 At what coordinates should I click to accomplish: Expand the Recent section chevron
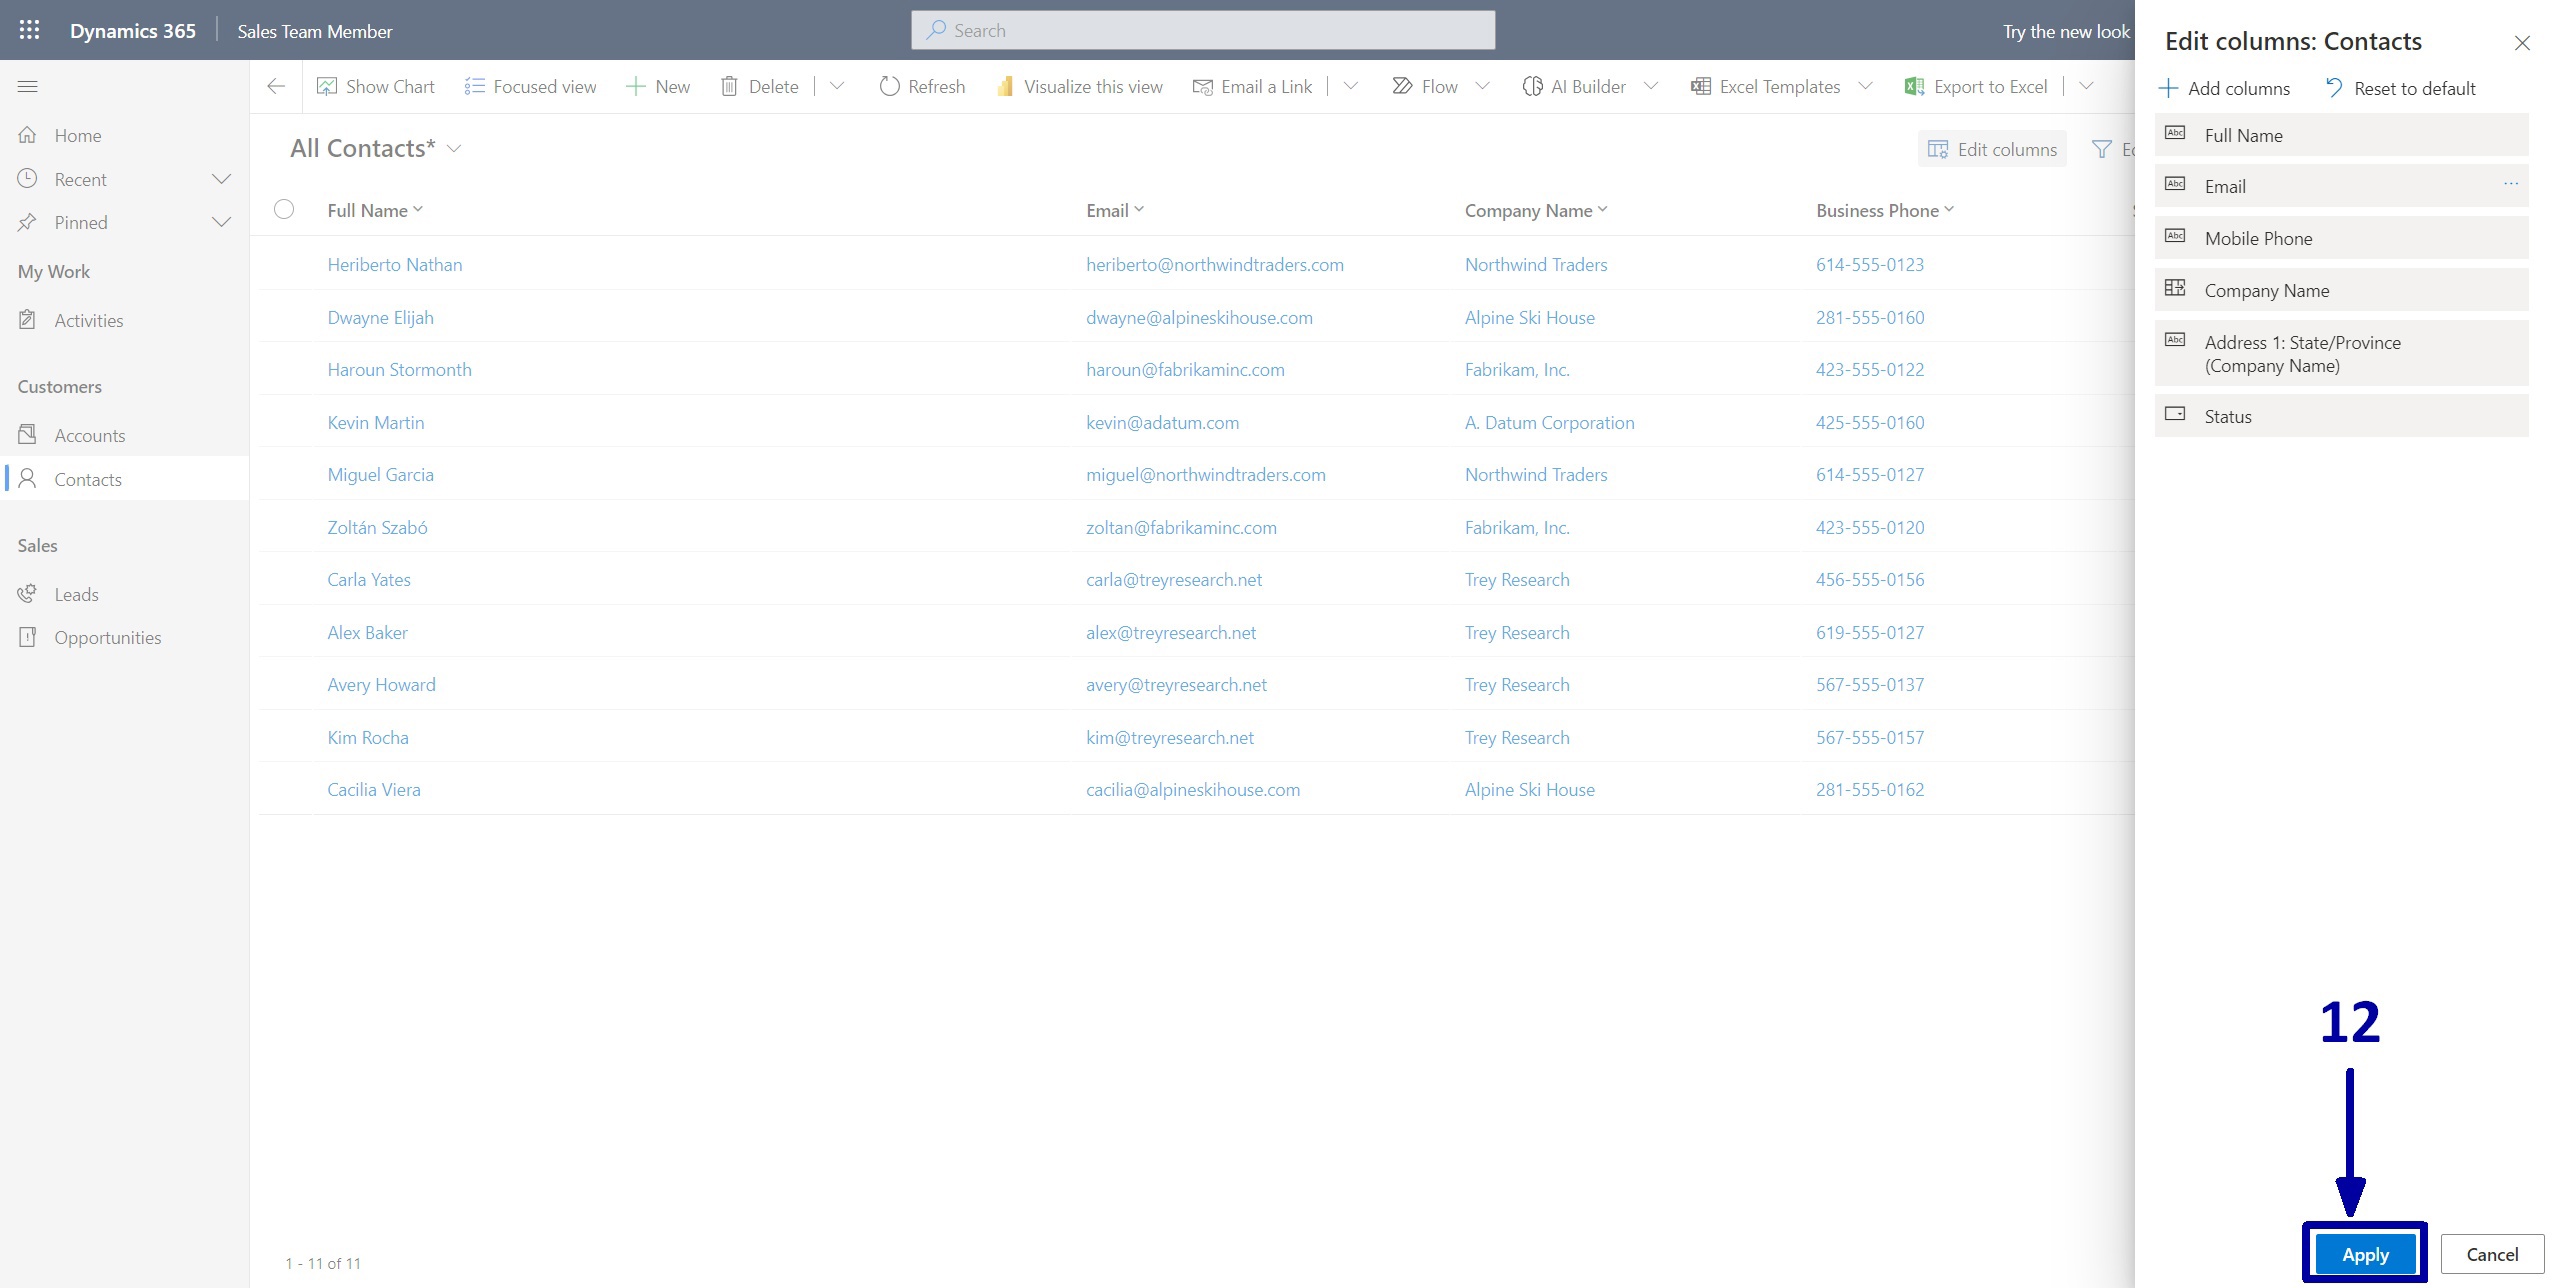point(221,179)
